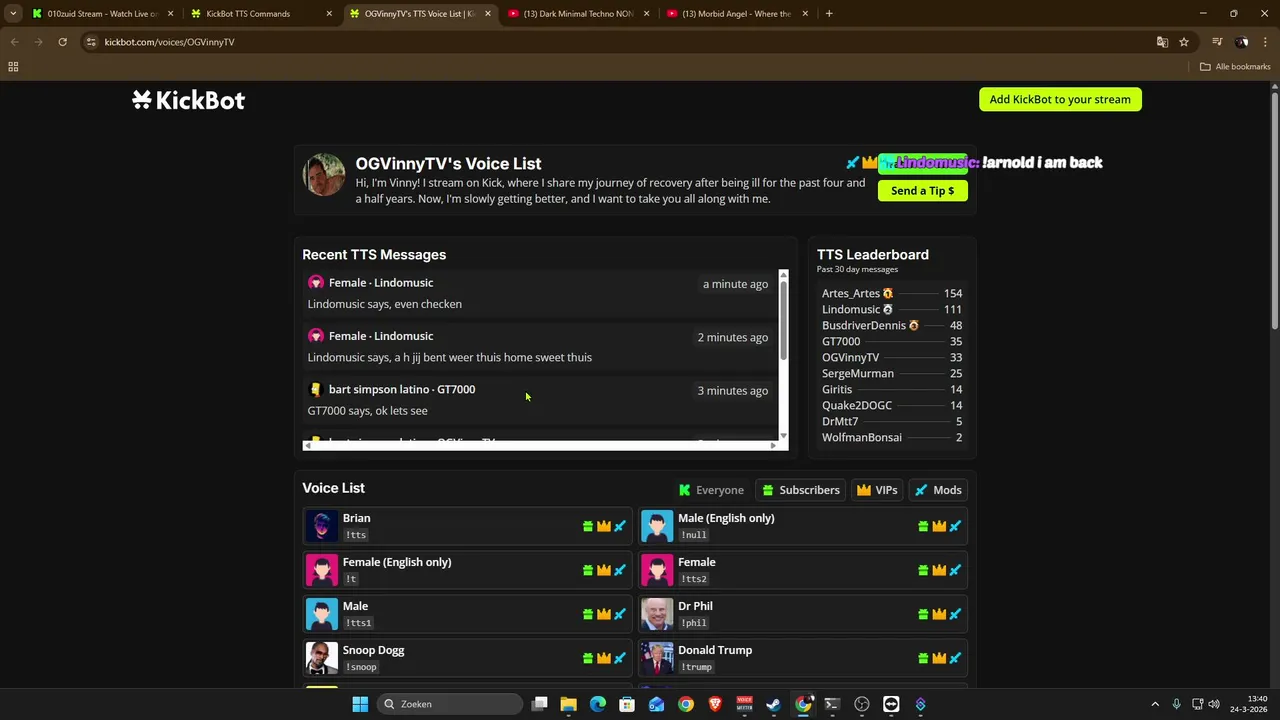Bookmark this page with the star icon
This screenshot has height=720, width=1280.
tap(1184, 42)
